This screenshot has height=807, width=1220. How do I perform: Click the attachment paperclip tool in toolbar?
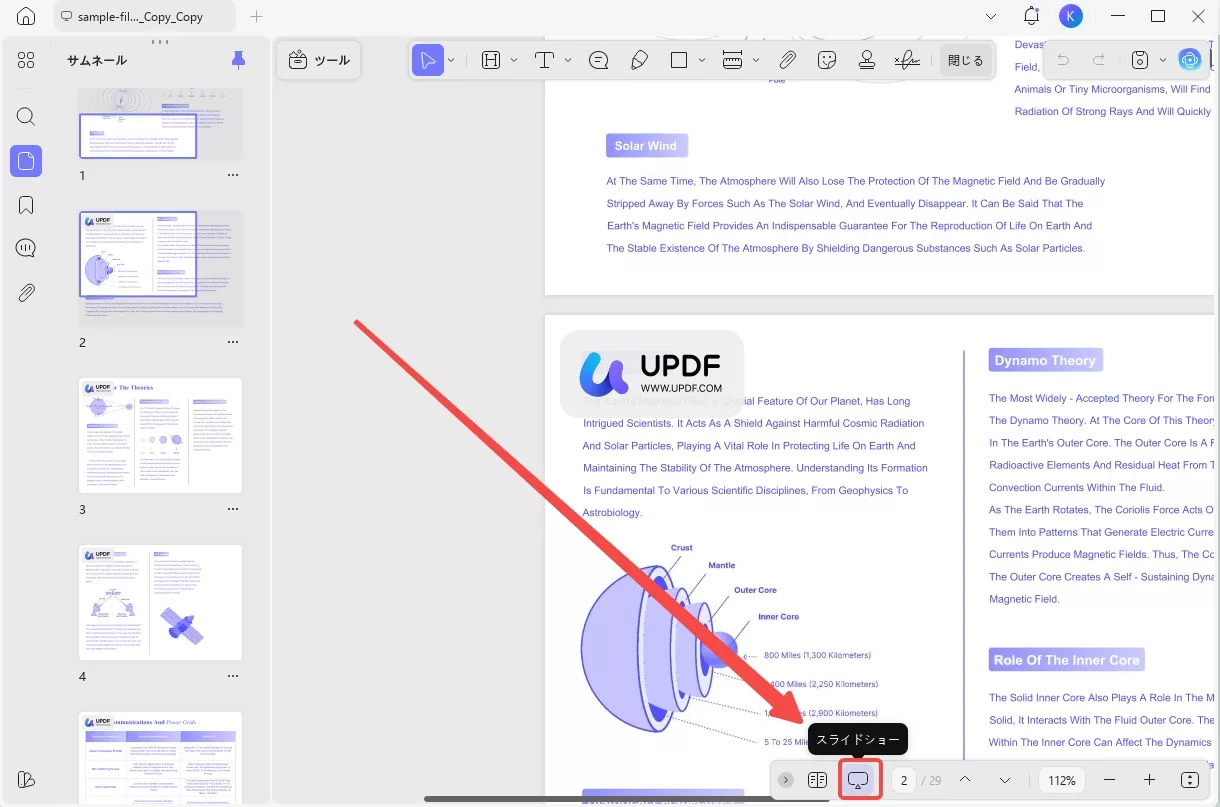787,60
